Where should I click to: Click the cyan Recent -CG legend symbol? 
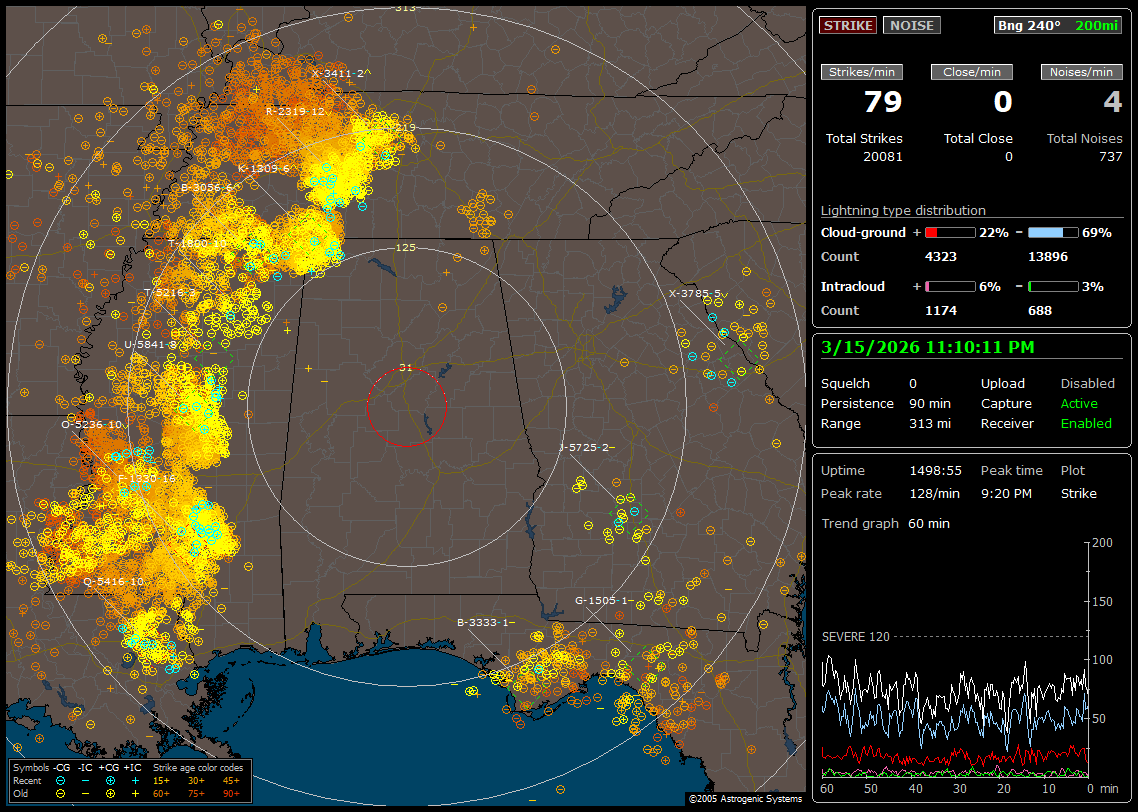coord(61,780)
